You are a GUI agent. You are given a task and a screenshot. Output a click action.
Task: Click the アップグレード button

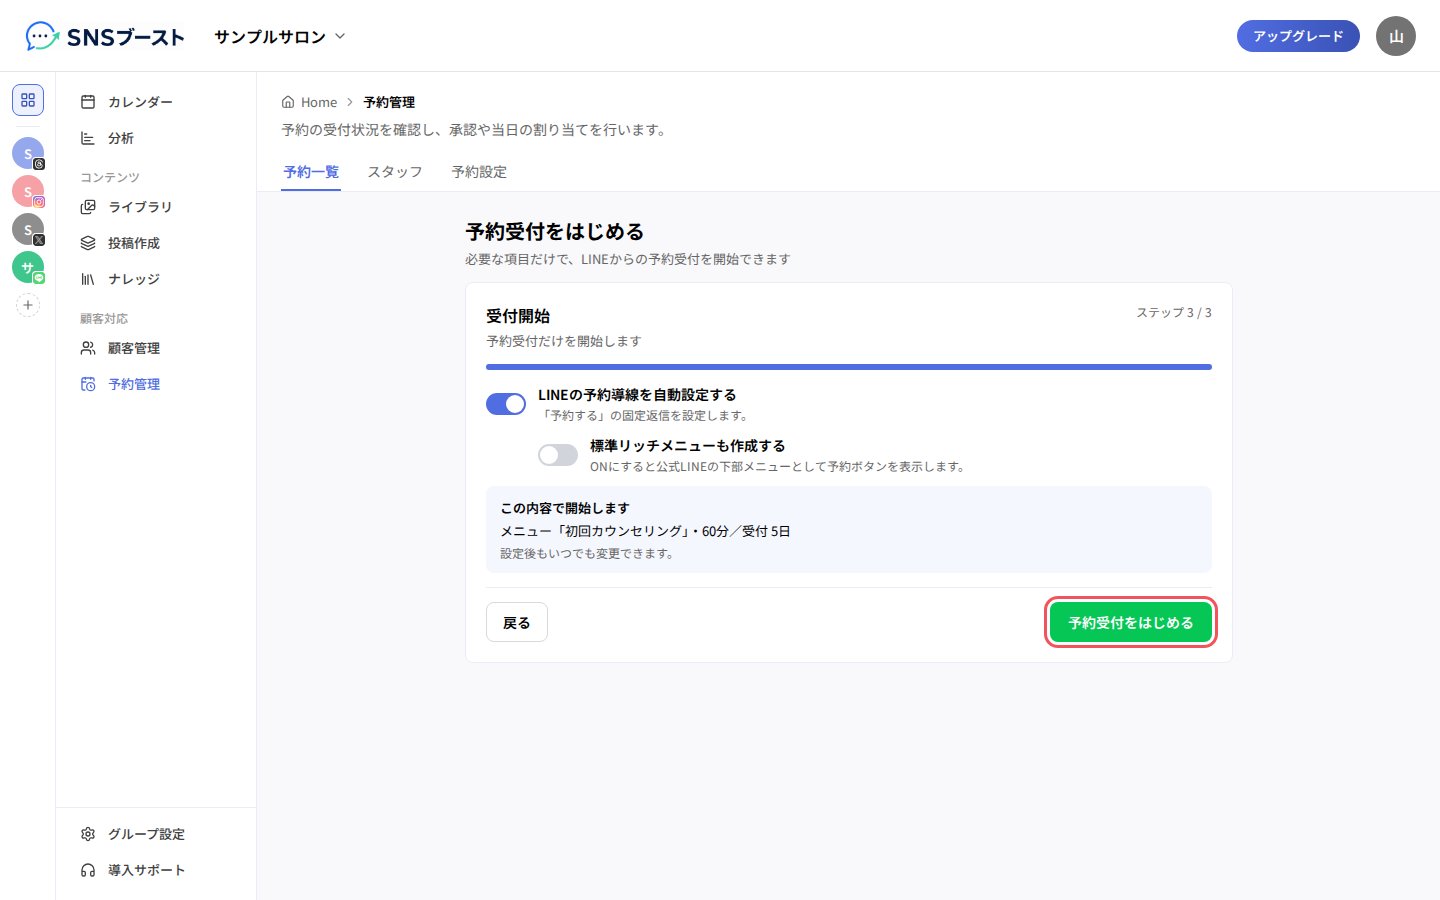coord(1298,36)
